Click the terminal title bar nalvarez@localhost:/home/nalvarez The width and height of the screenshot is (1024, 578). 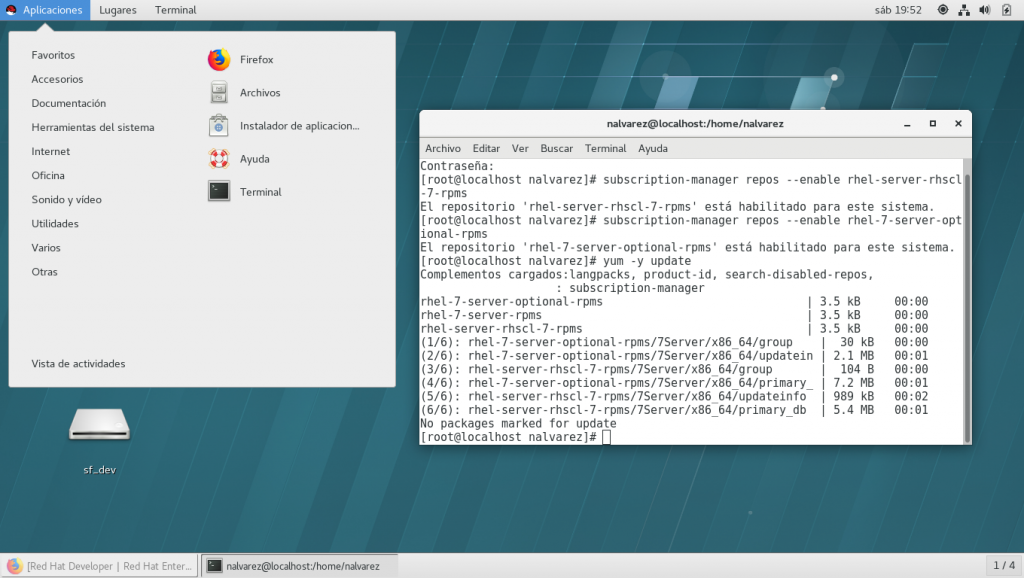click(x=695, y=123)
